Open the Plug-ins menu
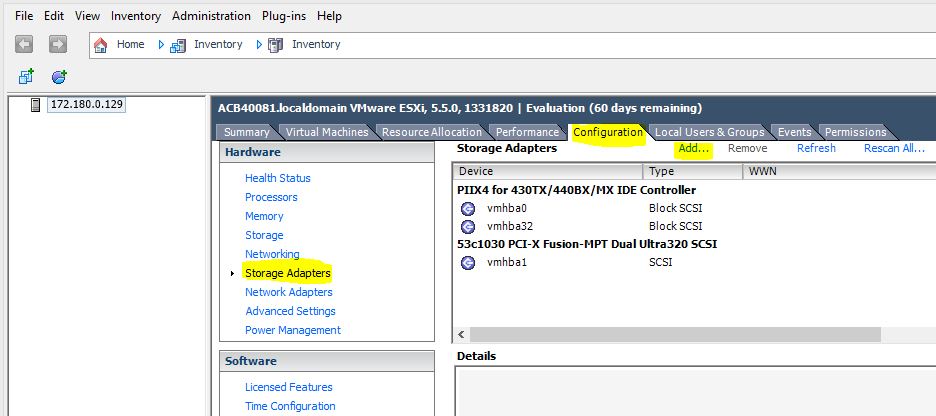Screen dimensions: 936x416 point(284,16)
